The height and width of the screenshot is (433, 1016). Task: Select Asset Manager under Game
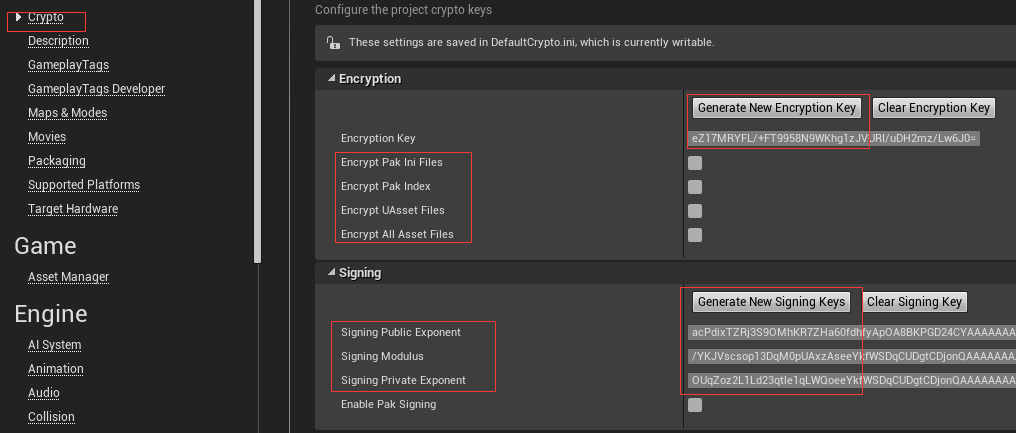[68, 277]
